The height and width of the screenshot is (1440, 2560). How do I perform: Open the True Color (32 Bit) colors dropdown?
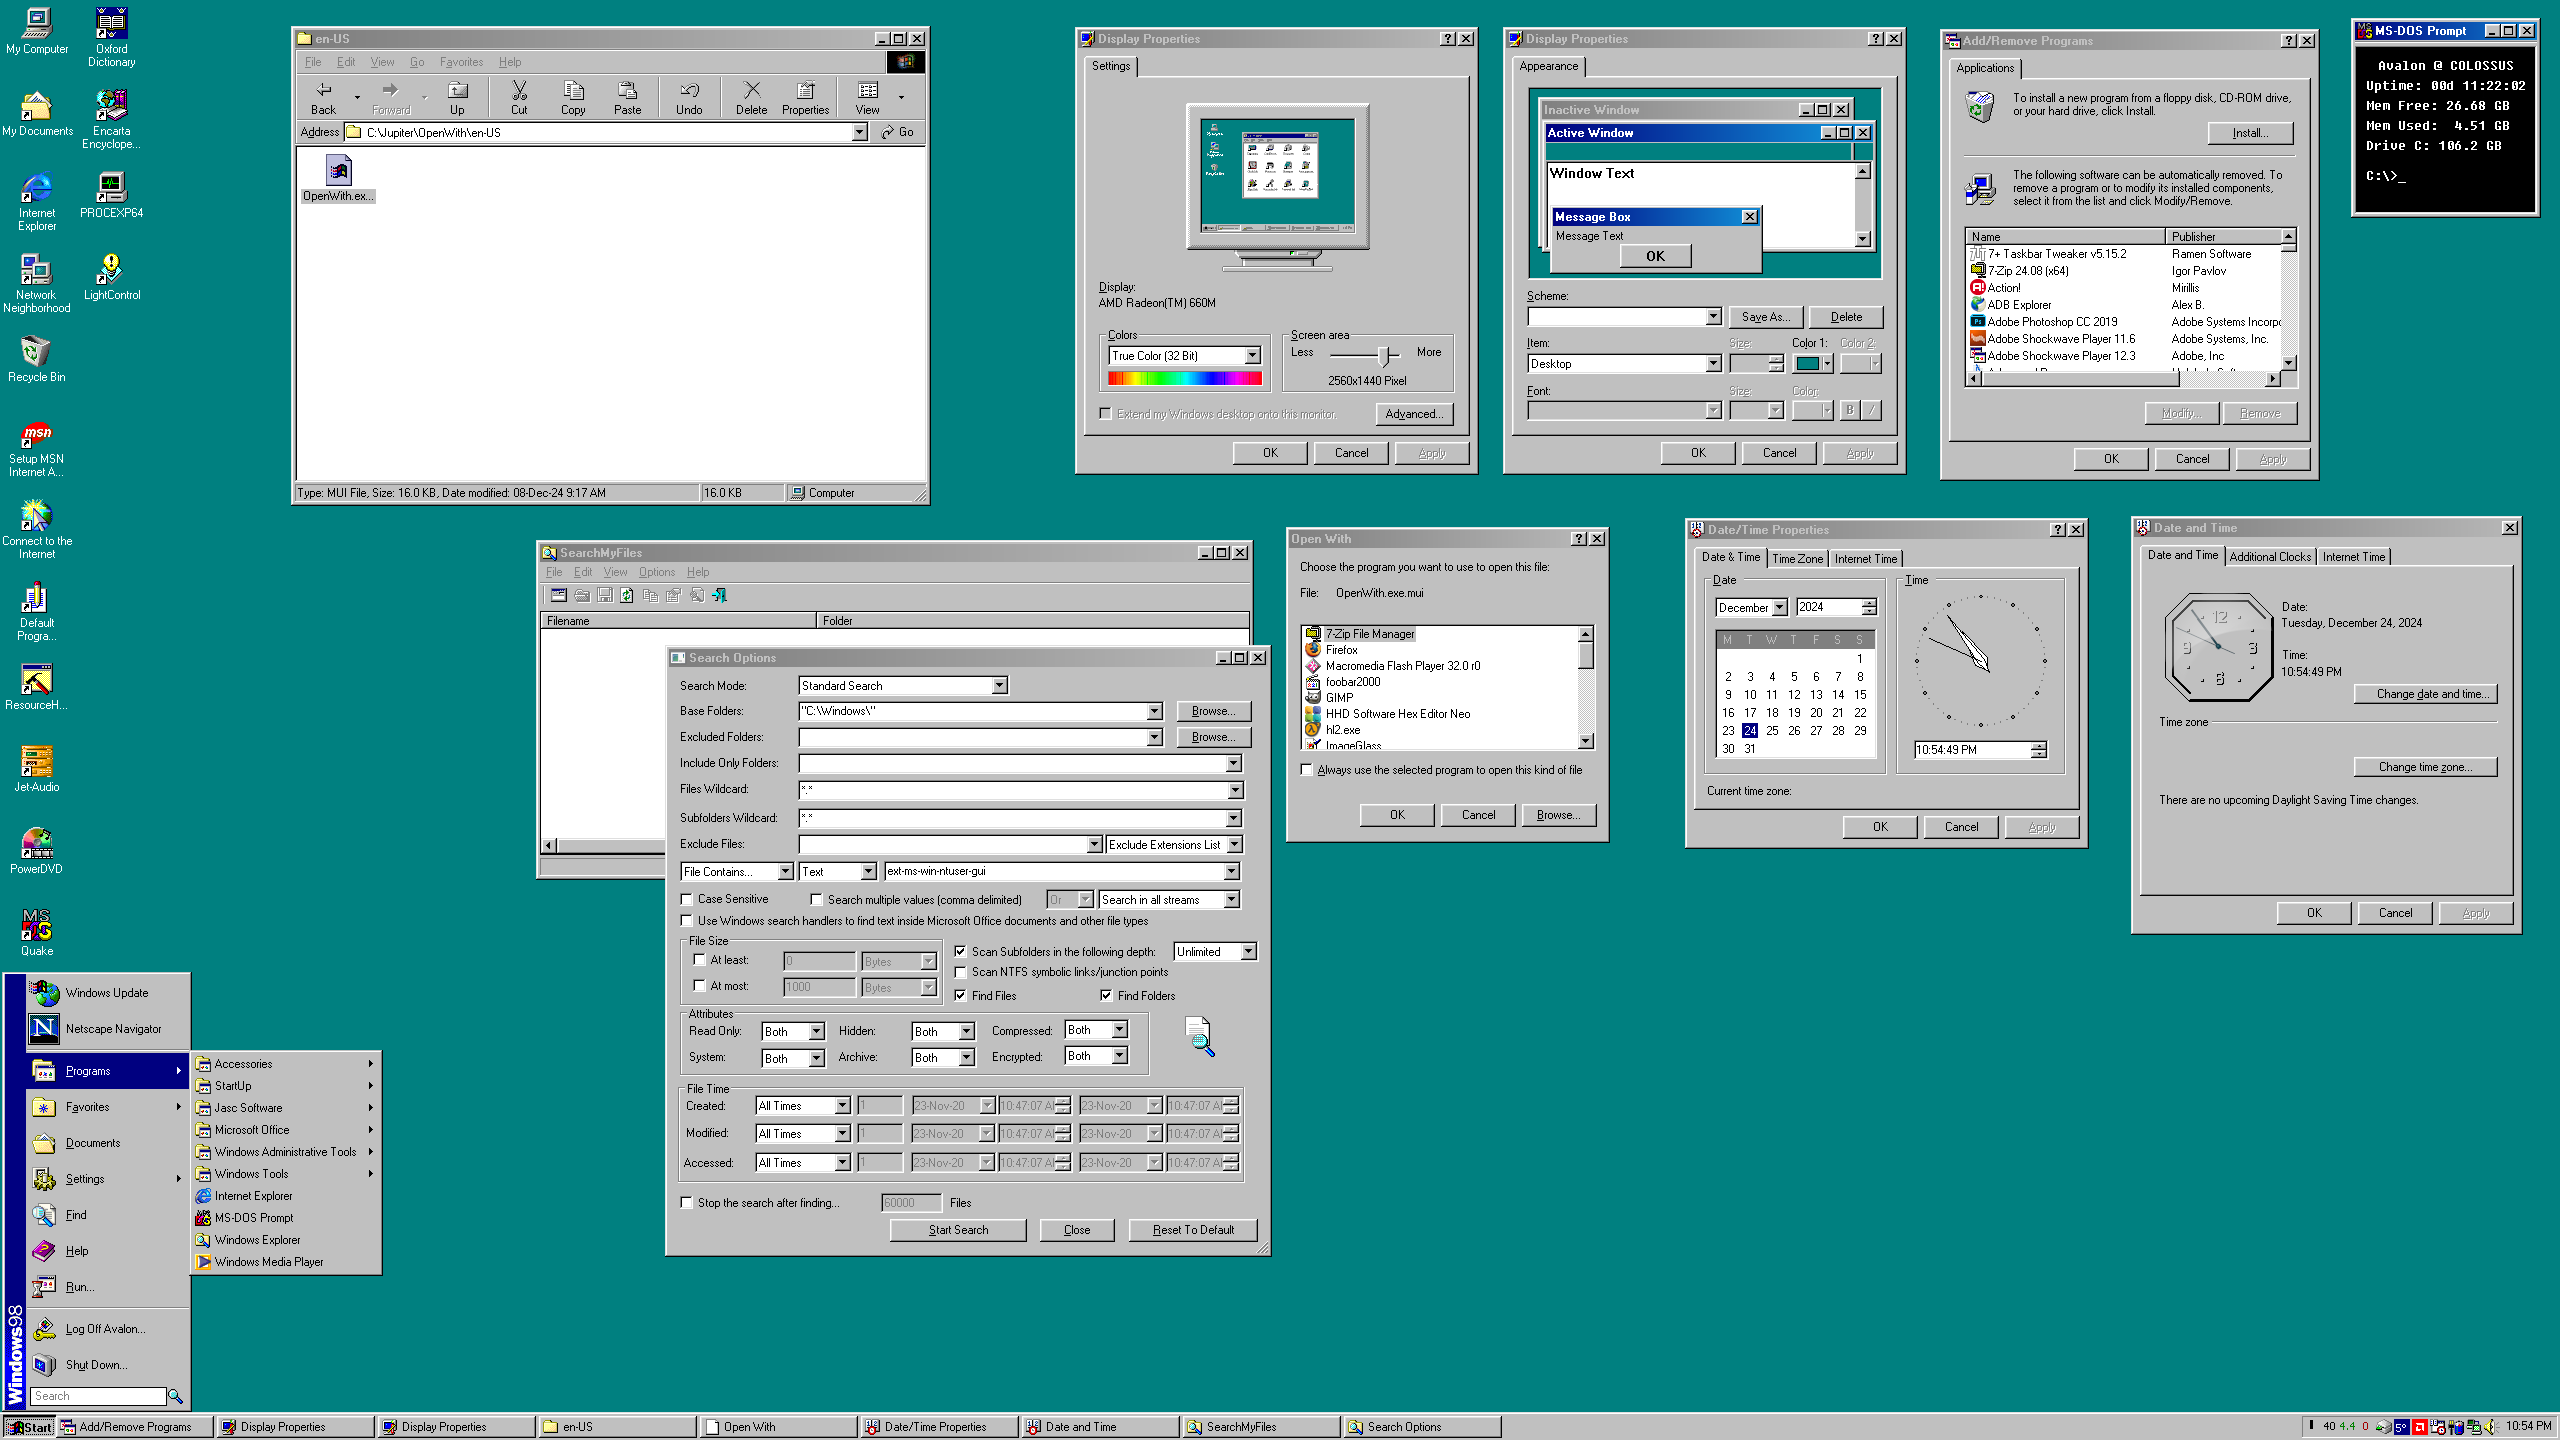coord(1252,356)
